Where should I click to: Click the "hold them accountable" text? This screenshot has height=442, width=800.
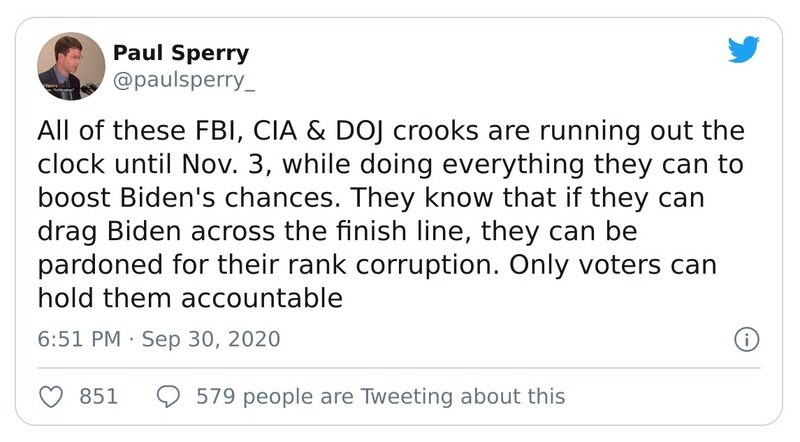tap(190, 298)
